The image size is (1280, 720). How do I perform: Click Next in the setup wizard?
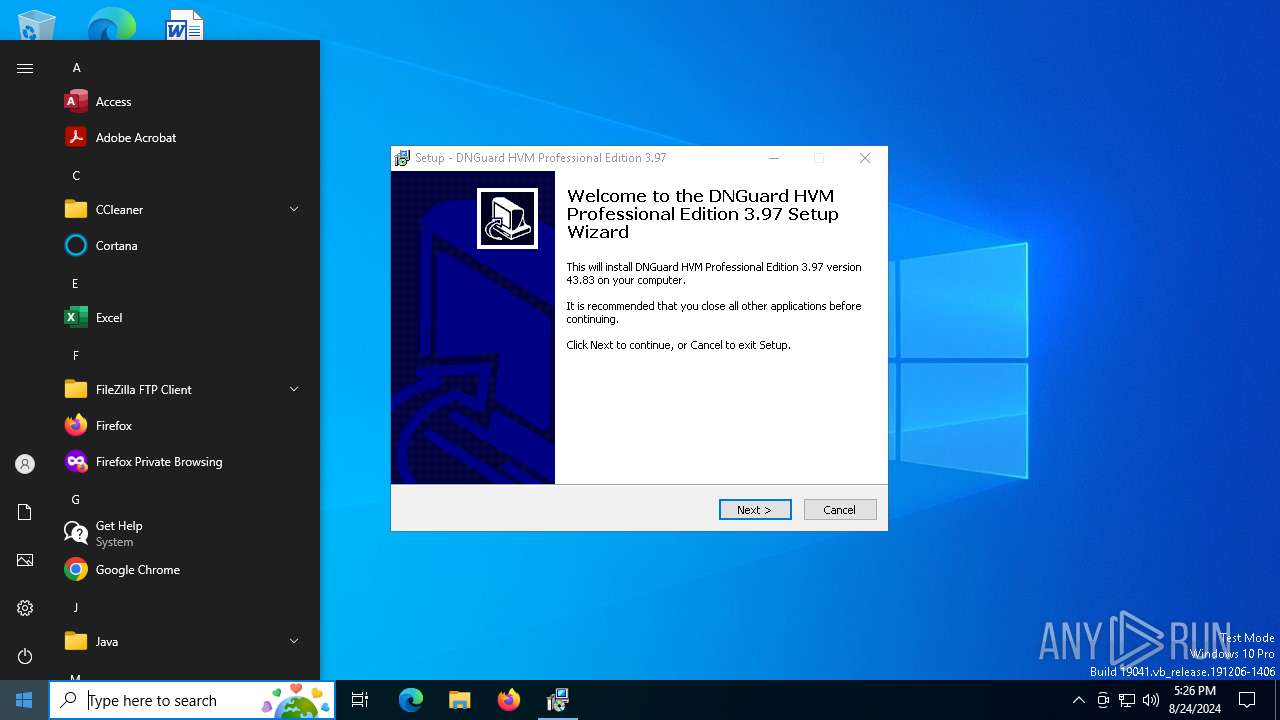(755, 510)
